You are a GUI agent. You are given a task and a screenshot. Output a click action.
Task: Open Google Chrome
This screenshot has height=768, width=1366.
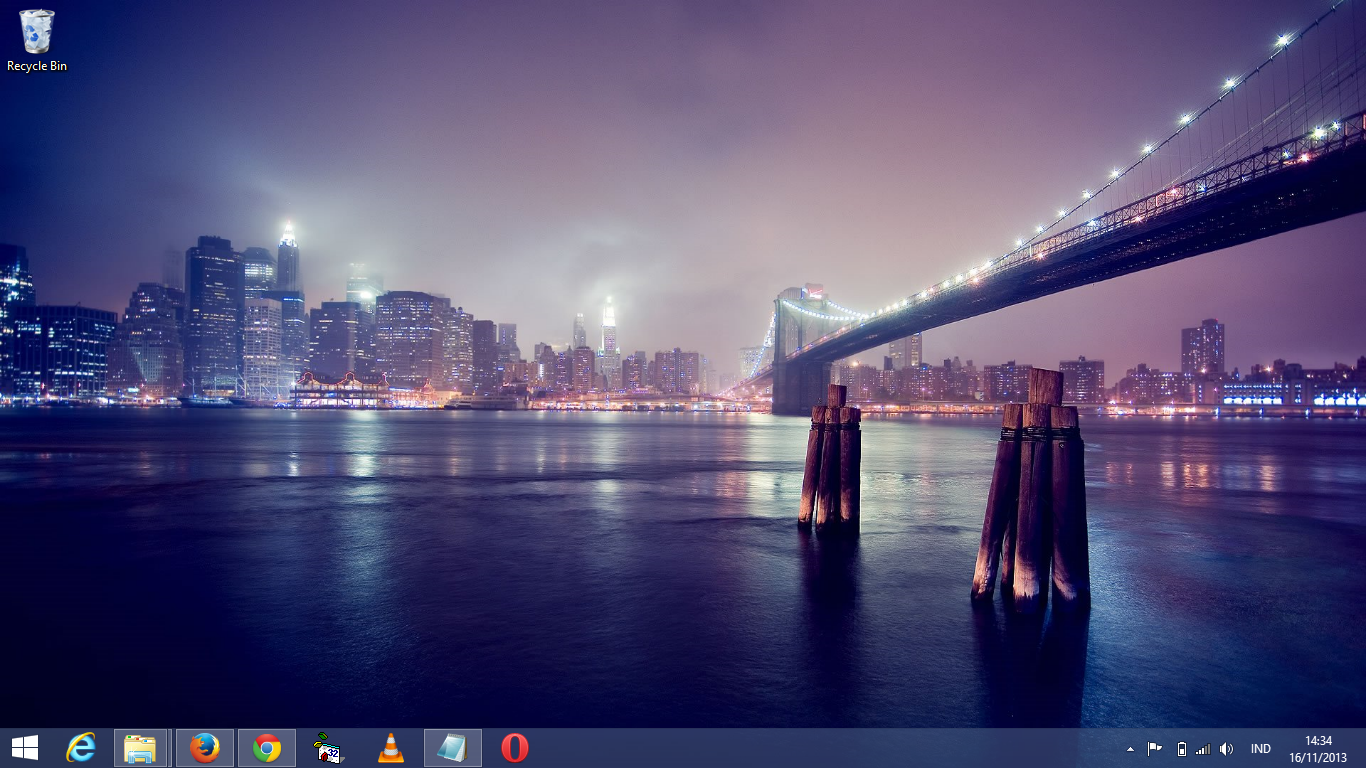pyautogui.click(x=265, y=747)
